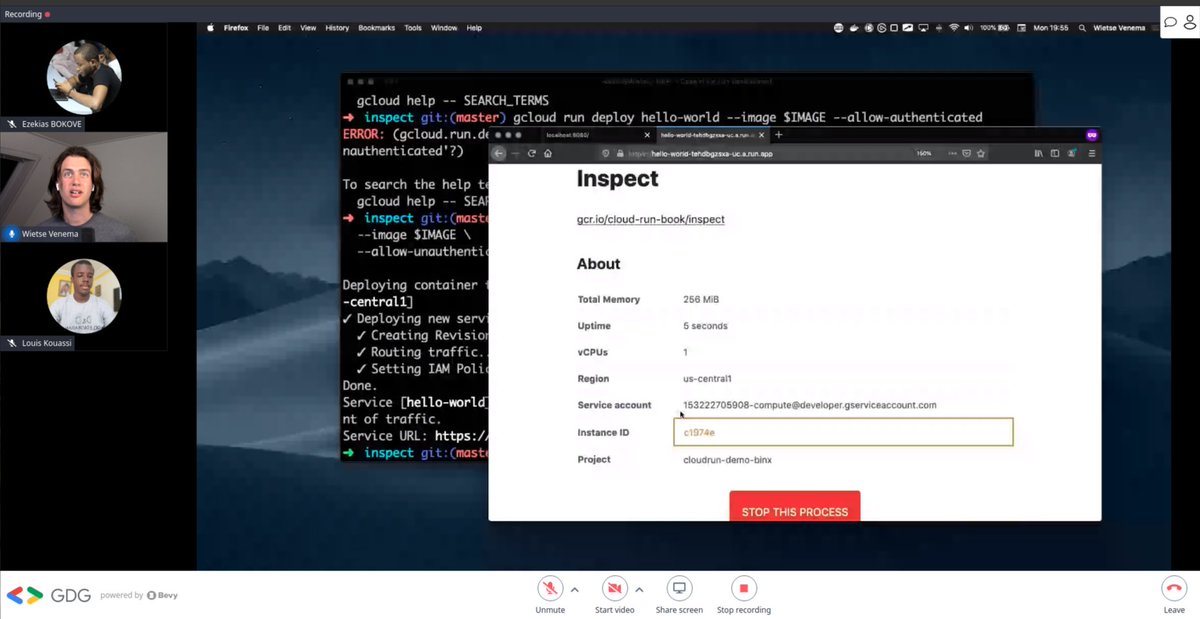This screenshot has height=619, width=1200.
Task: Click the Share screen button
Action: 679,588
